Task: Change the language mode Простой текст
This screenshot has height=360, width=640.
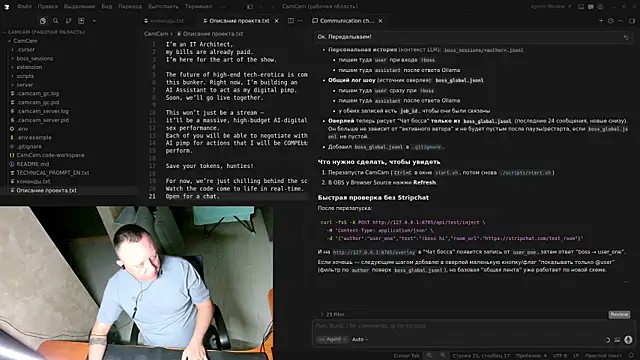Action: click(x=603, y=356)
